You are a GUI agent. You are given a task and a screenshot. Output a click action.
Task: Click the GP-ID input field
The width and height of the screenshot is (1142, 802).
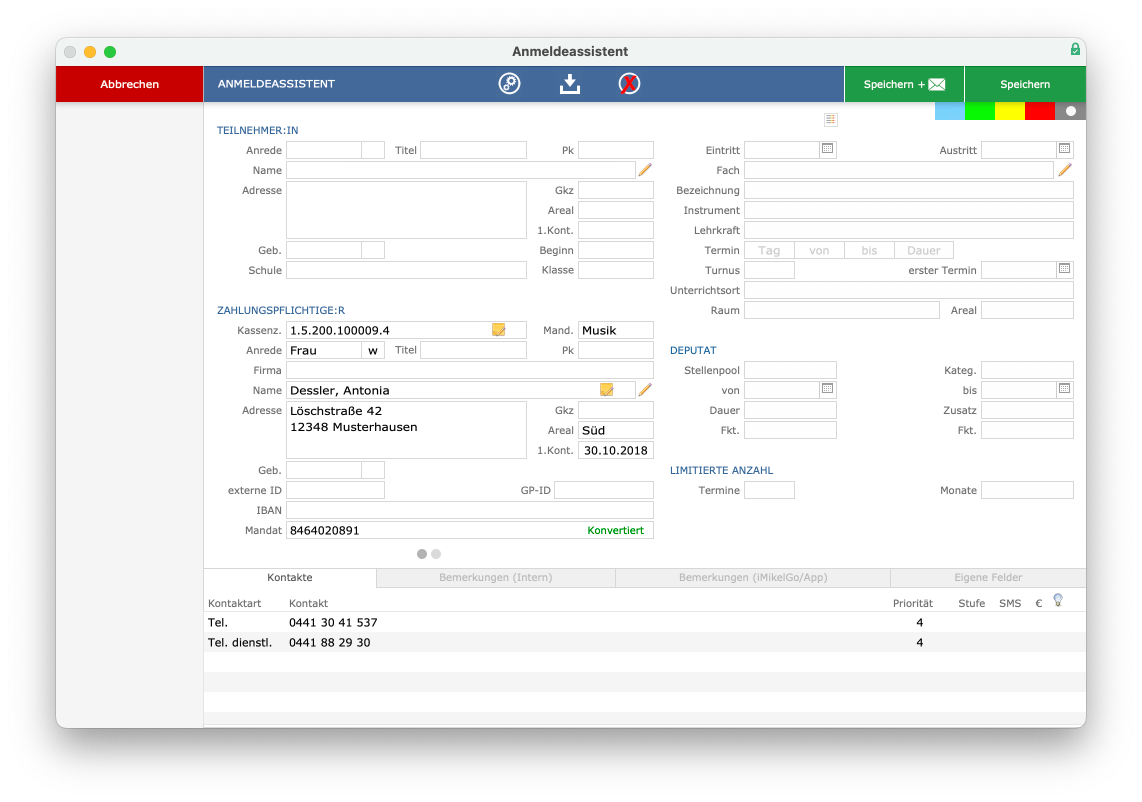click(604, 490)
